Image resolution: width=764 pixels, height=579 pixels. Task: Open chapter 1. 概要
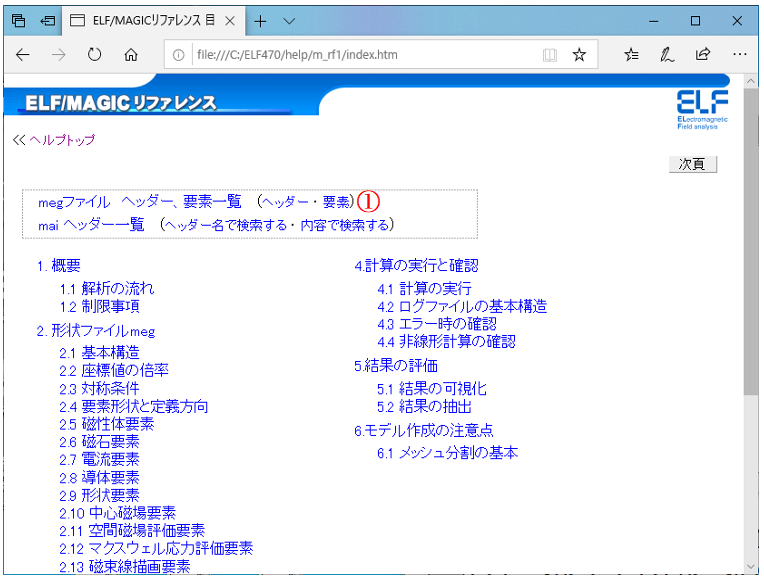pyautogui.click(x=59, y=266)
